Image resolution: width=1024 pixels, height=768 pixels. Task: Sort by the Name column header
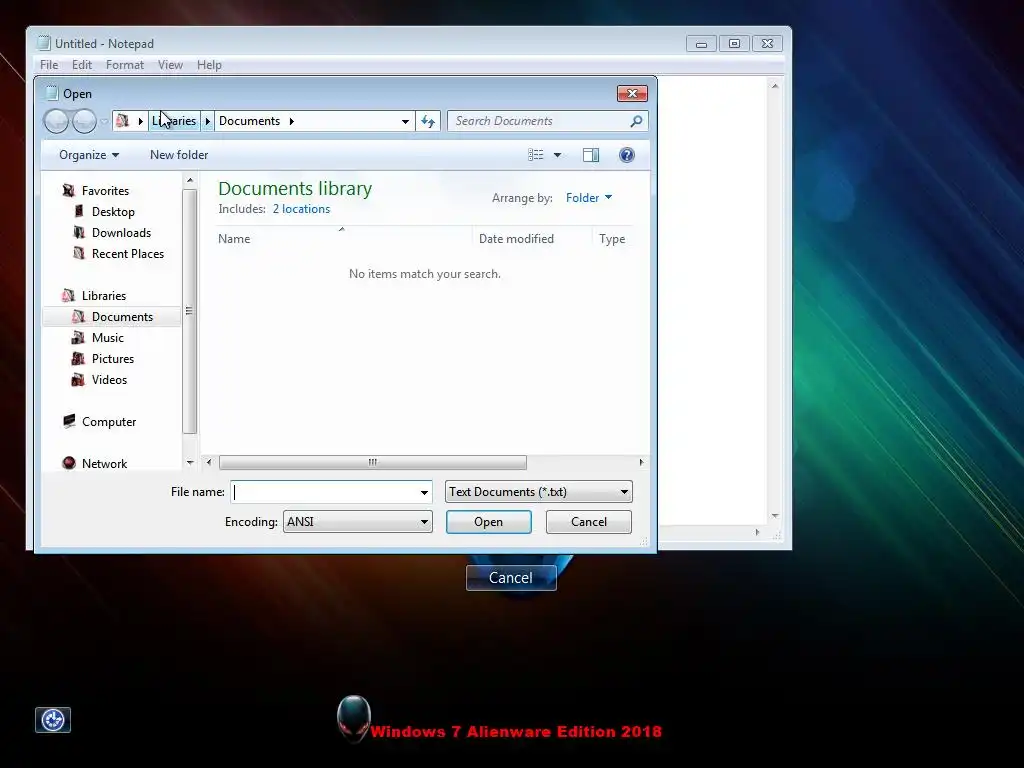pyautogui.click(x=234, y=239)
